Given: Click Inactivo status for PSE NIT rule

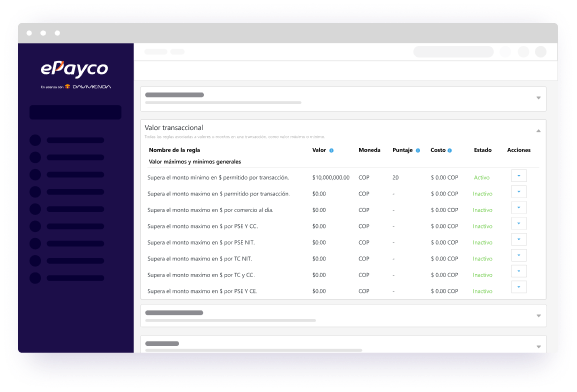Looking at the screenshot, I should point(482,243).
